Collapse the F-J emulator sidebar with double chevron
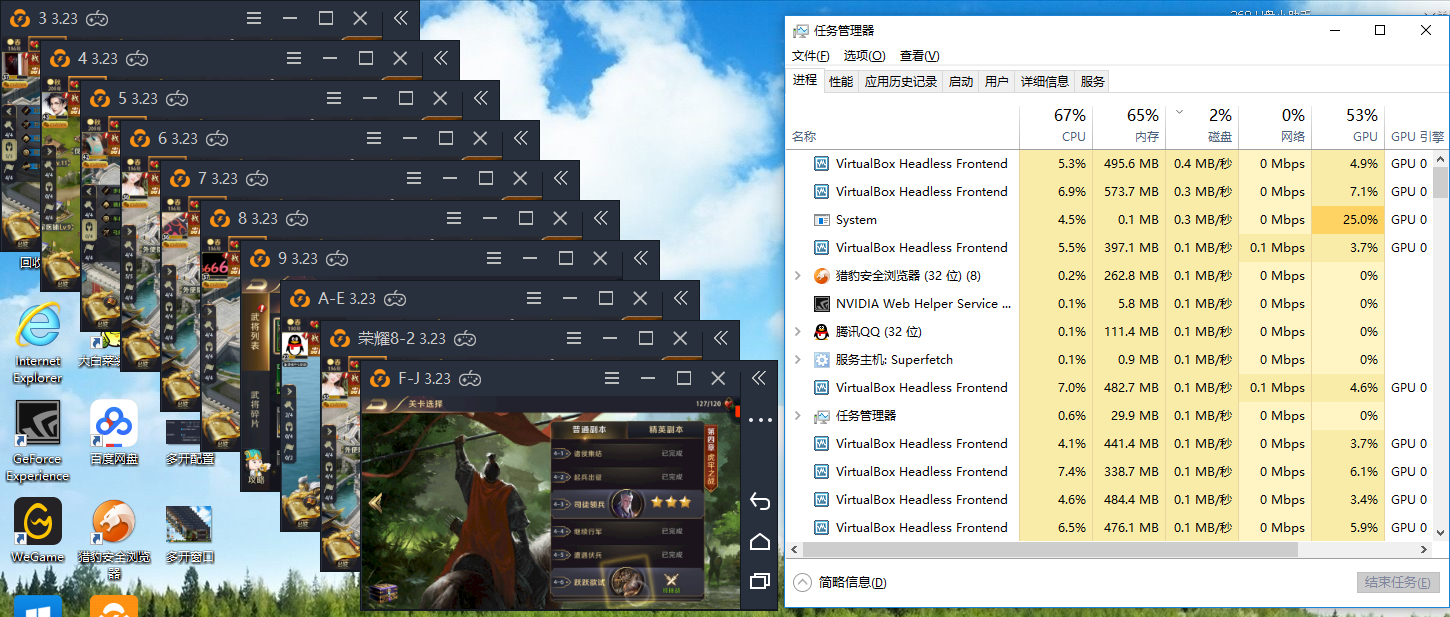 tap(759, 378)
